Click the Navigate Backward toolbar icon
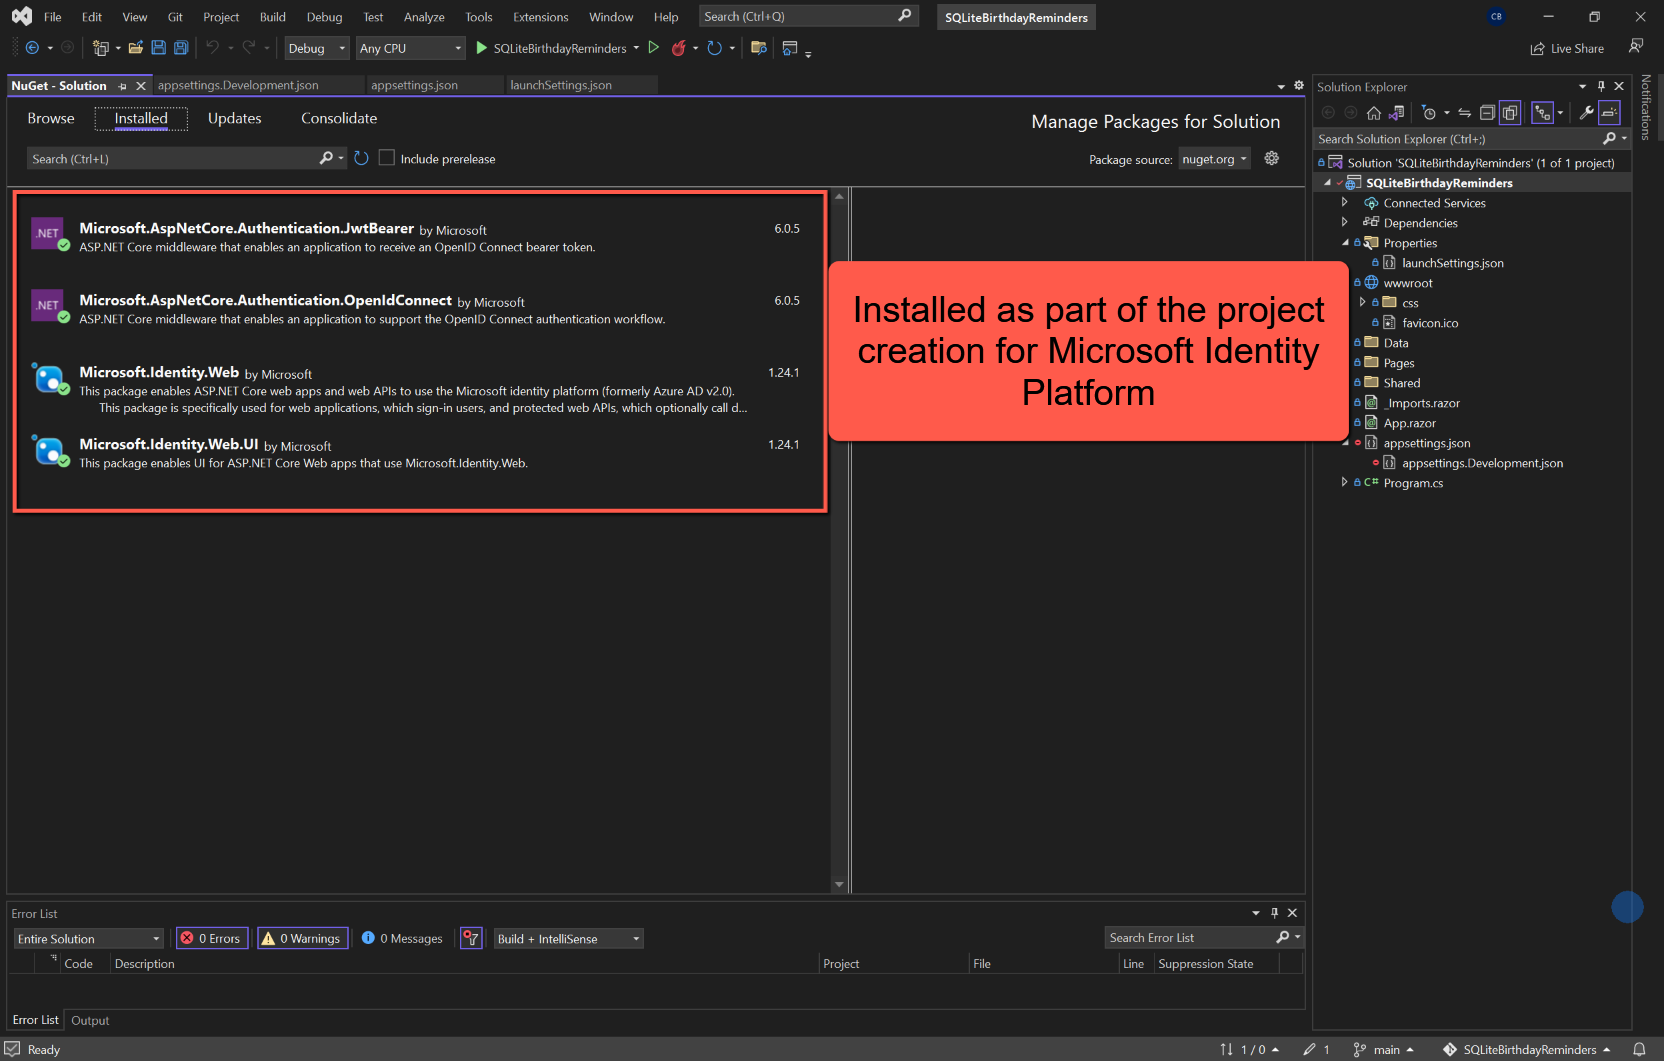1664x1061 pixels. [32, 48]
